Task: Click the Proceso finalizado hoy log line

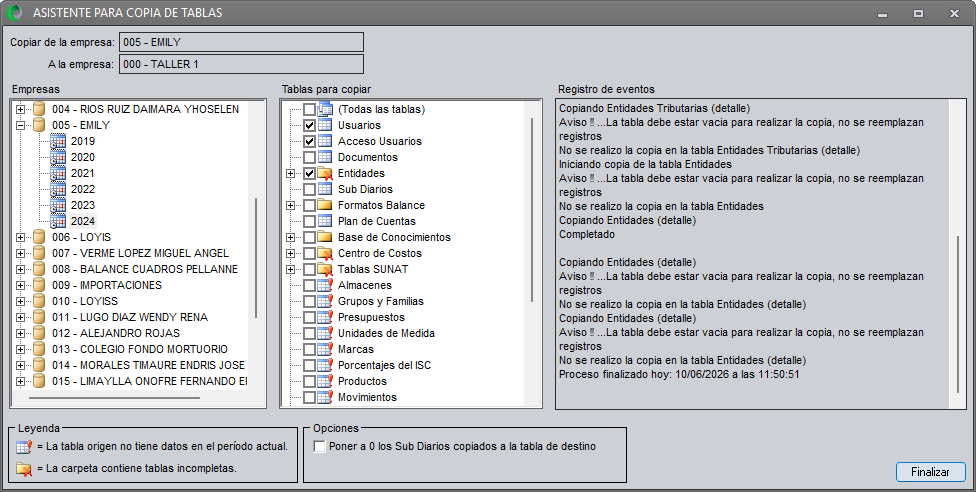Action: (679, 375)
